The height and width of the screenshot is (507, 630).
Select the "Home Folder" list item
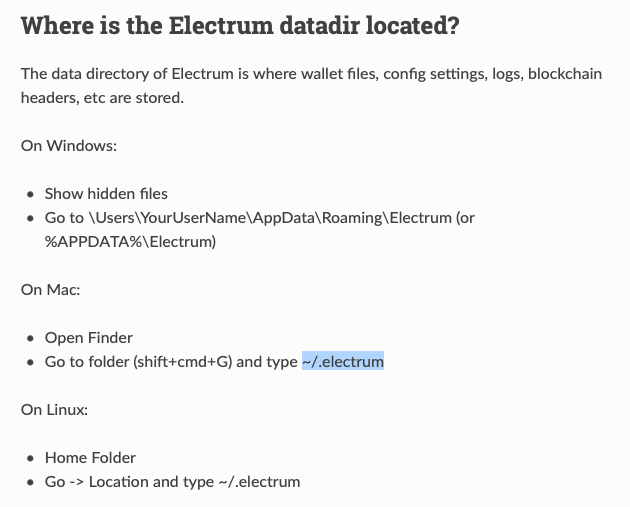[90, 458]
